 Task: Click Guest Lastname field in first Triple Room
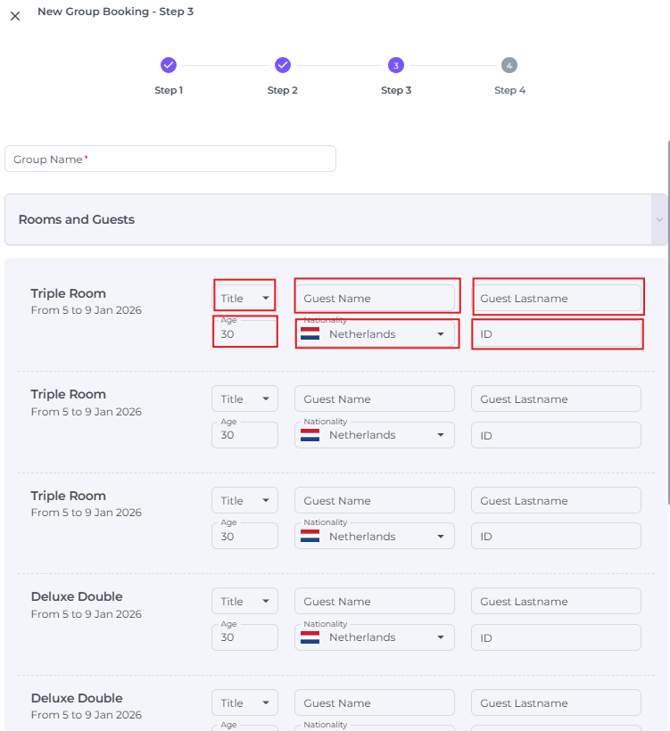pos(556,298)
